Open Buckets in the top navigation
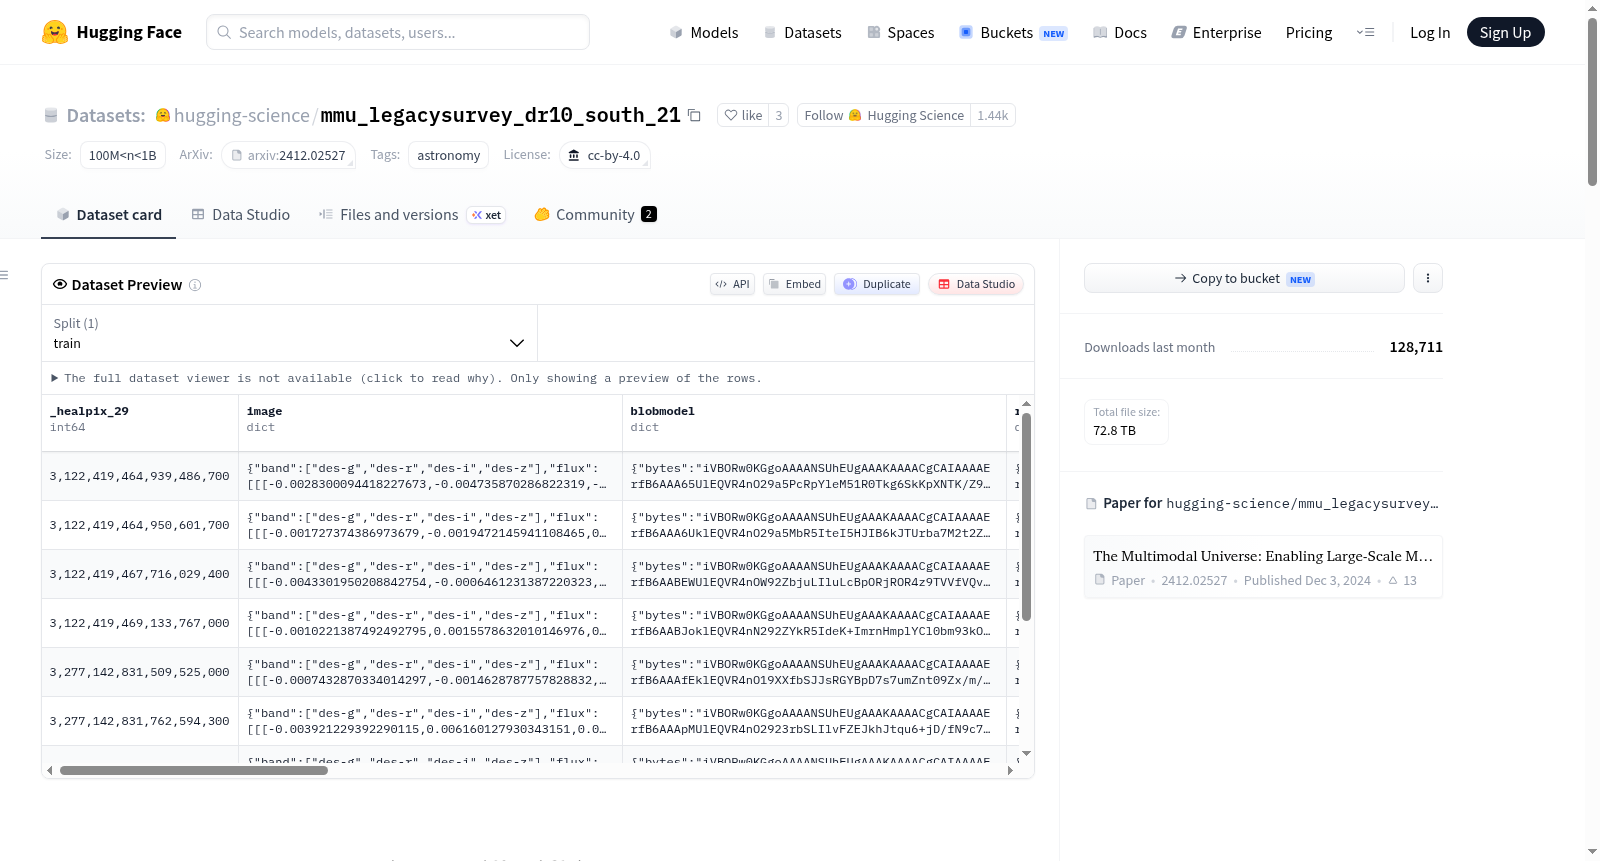 1013,32
